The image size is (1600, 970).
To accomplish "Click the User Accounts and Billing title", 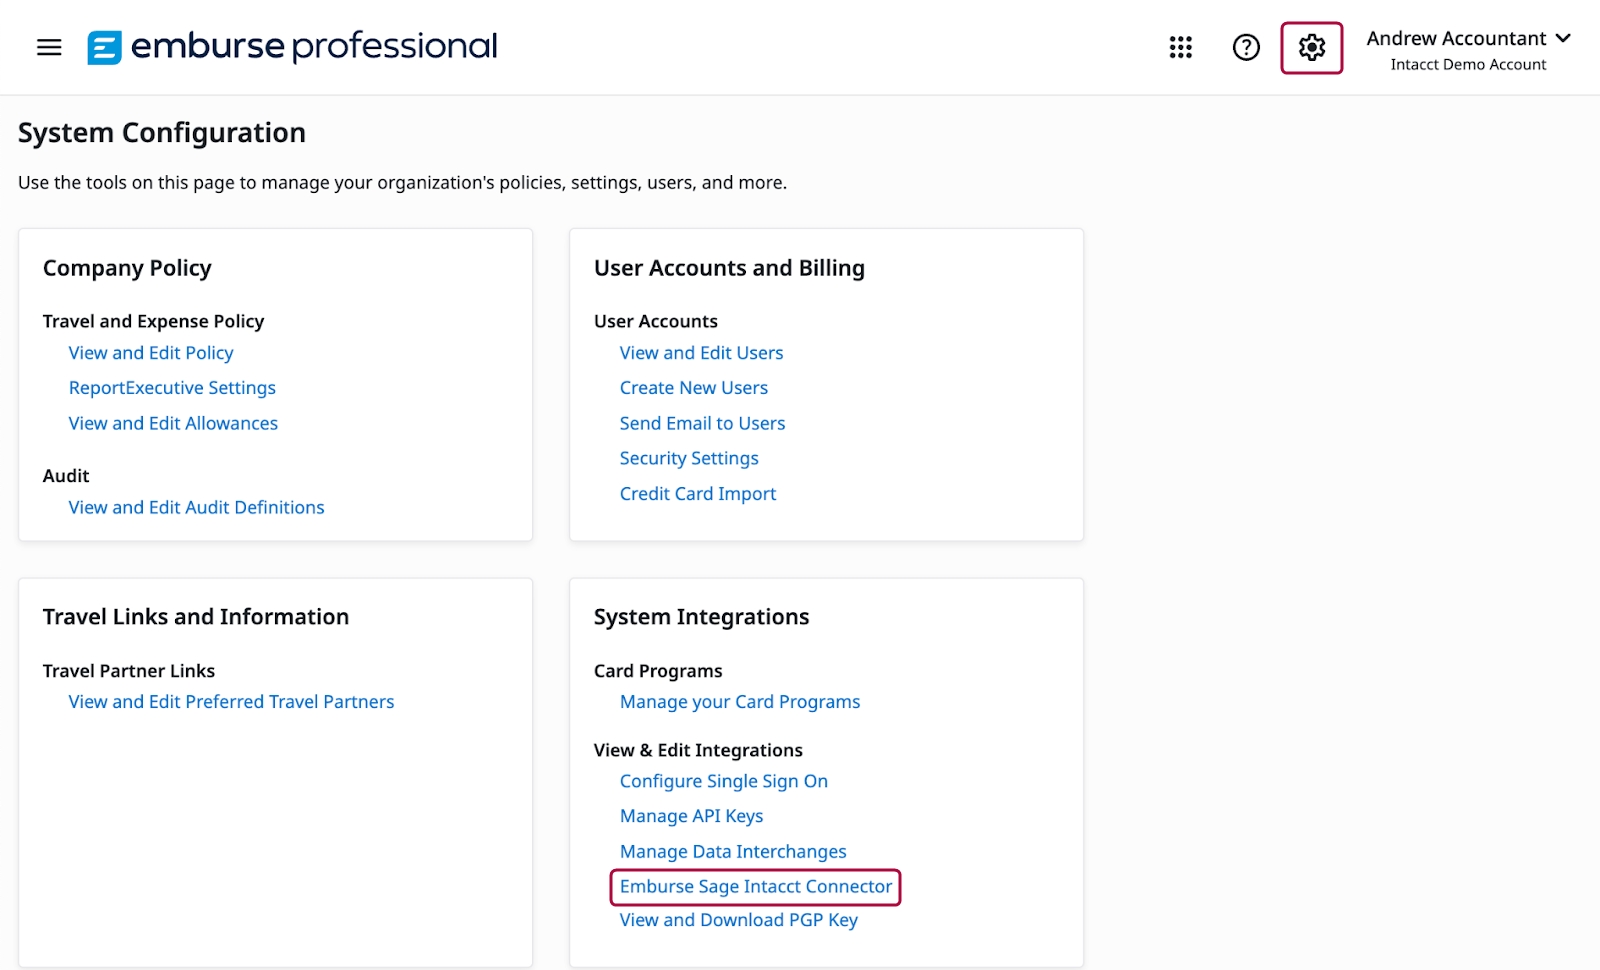I will point(729,268).
